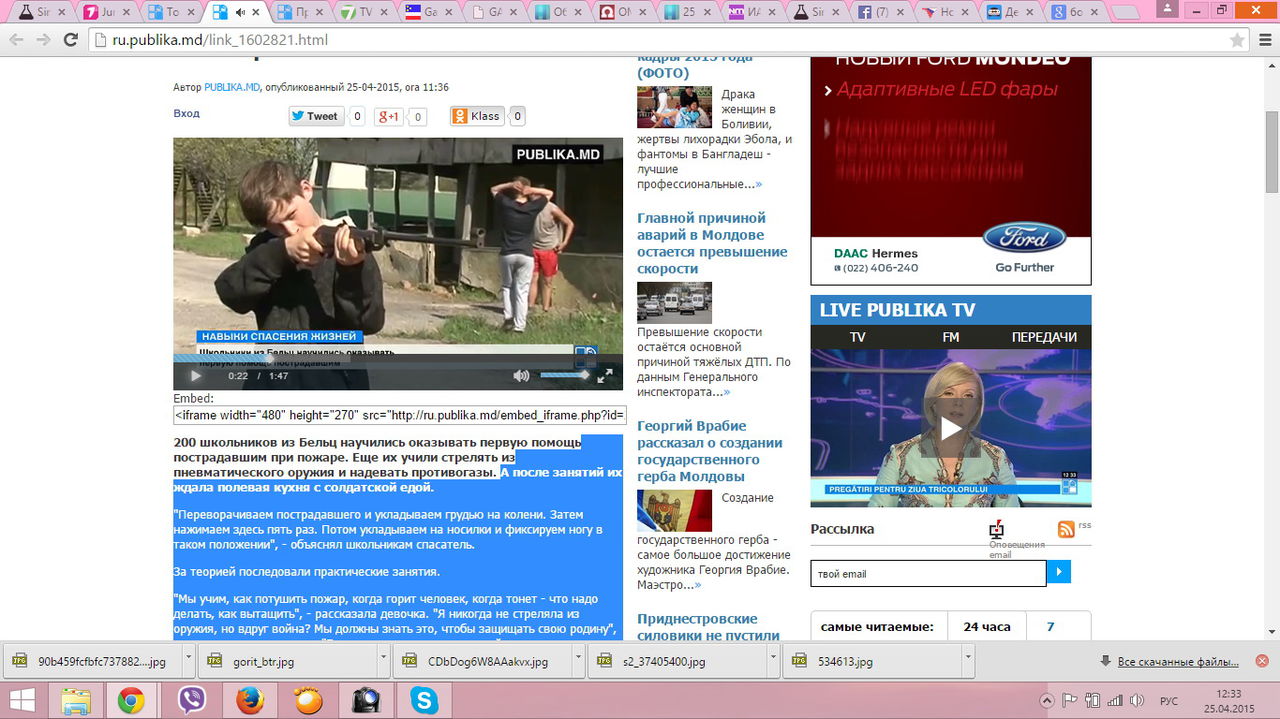Select the '7' most-read tab

click(x=1050, y=627)
